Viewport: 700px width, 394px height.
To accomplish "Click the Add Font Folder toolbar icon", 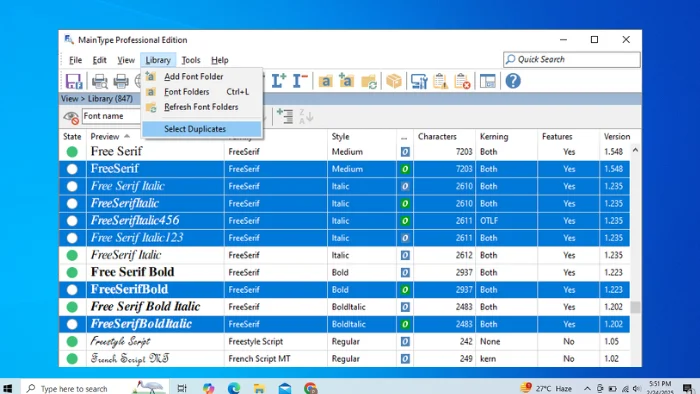I will (x=346, y=81).
